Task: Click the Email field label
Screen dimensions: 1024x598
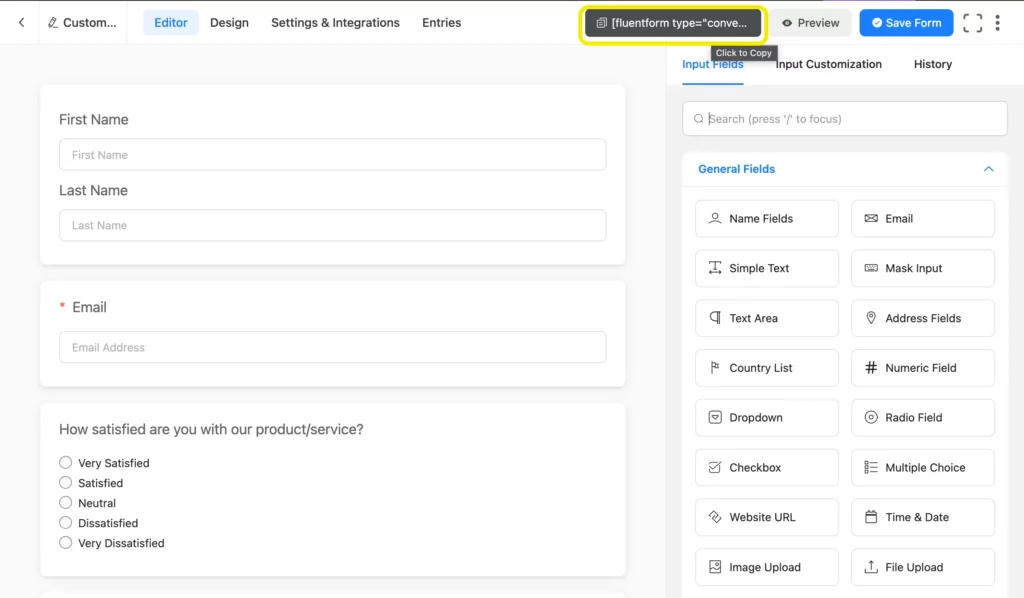Action: [89, 307]
